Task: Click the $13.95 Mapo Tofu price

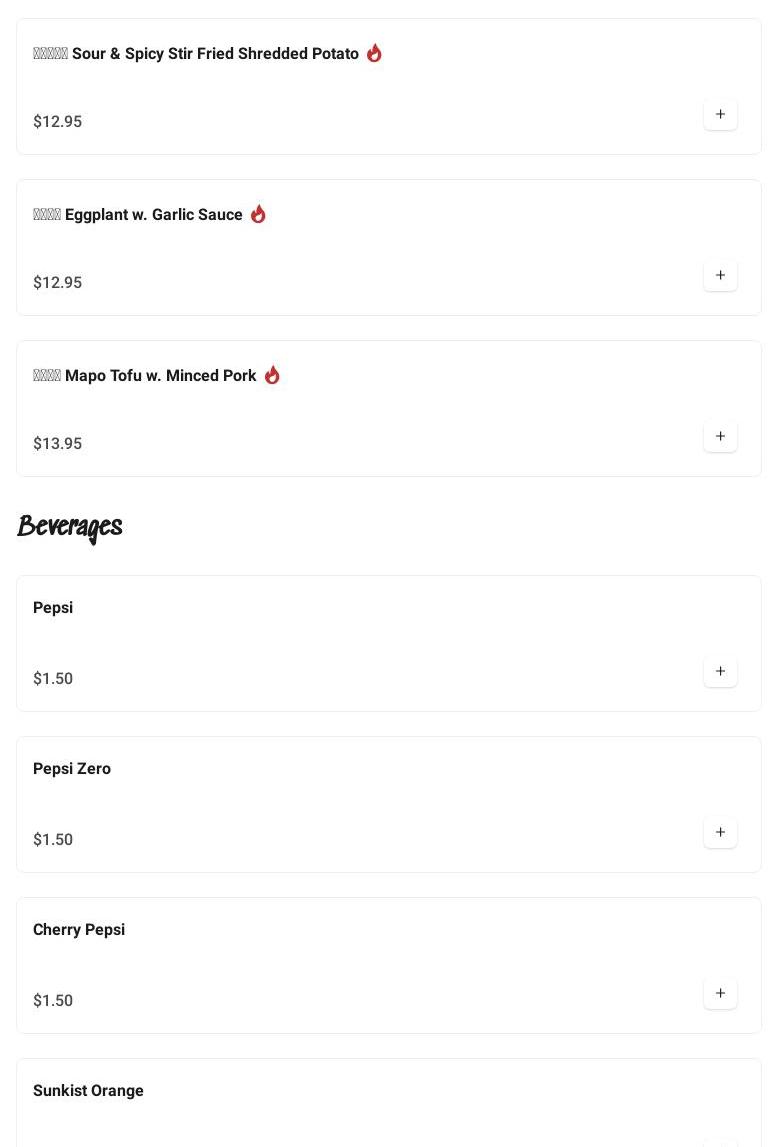Action: 58,444
